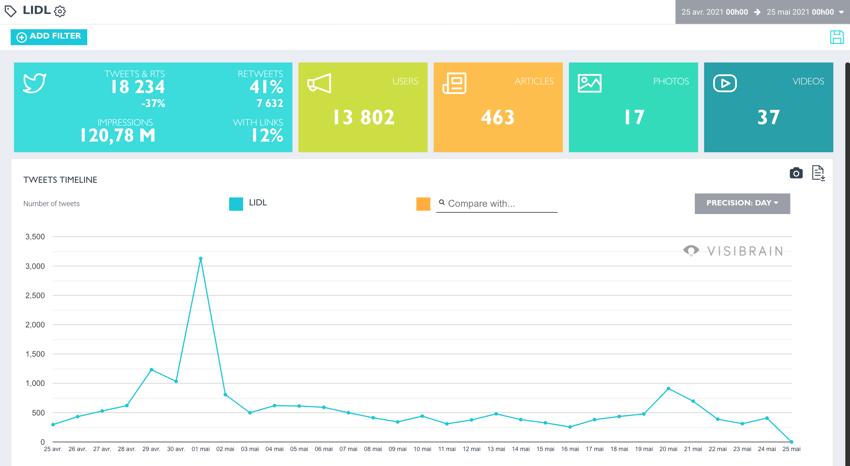850x466 pixels.
Task: Take chart snapshot with camera icon
Action: 796,173
